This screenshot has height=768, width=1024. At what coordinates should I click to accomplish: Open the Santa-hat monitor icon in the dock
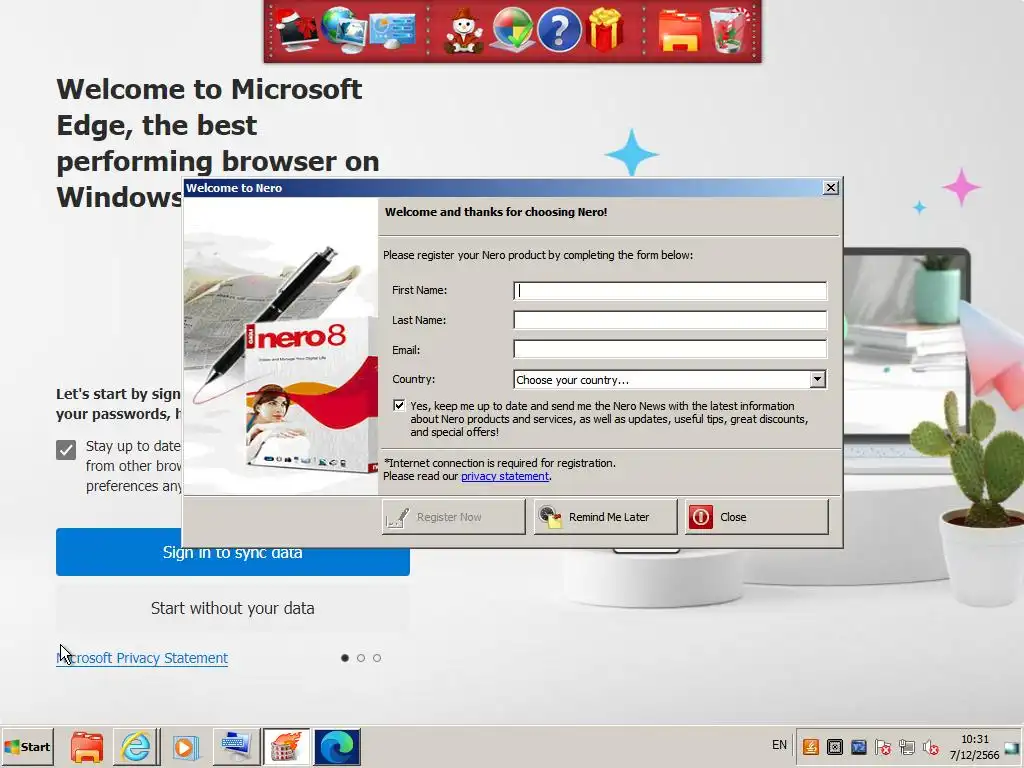coord(296,29)
